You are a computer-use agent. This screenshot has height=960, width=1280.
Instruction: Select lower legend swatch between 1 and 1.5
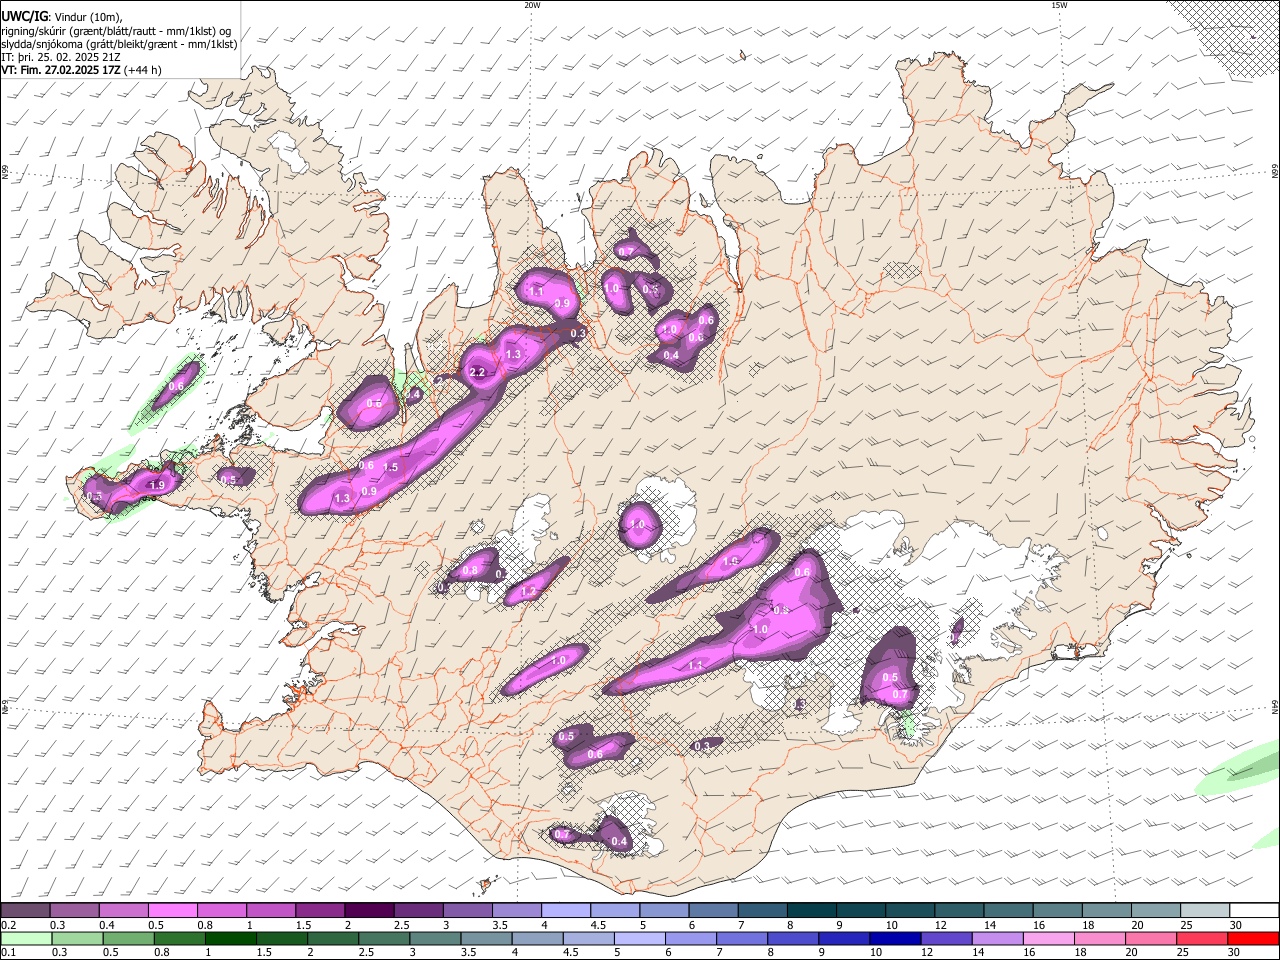230,938
